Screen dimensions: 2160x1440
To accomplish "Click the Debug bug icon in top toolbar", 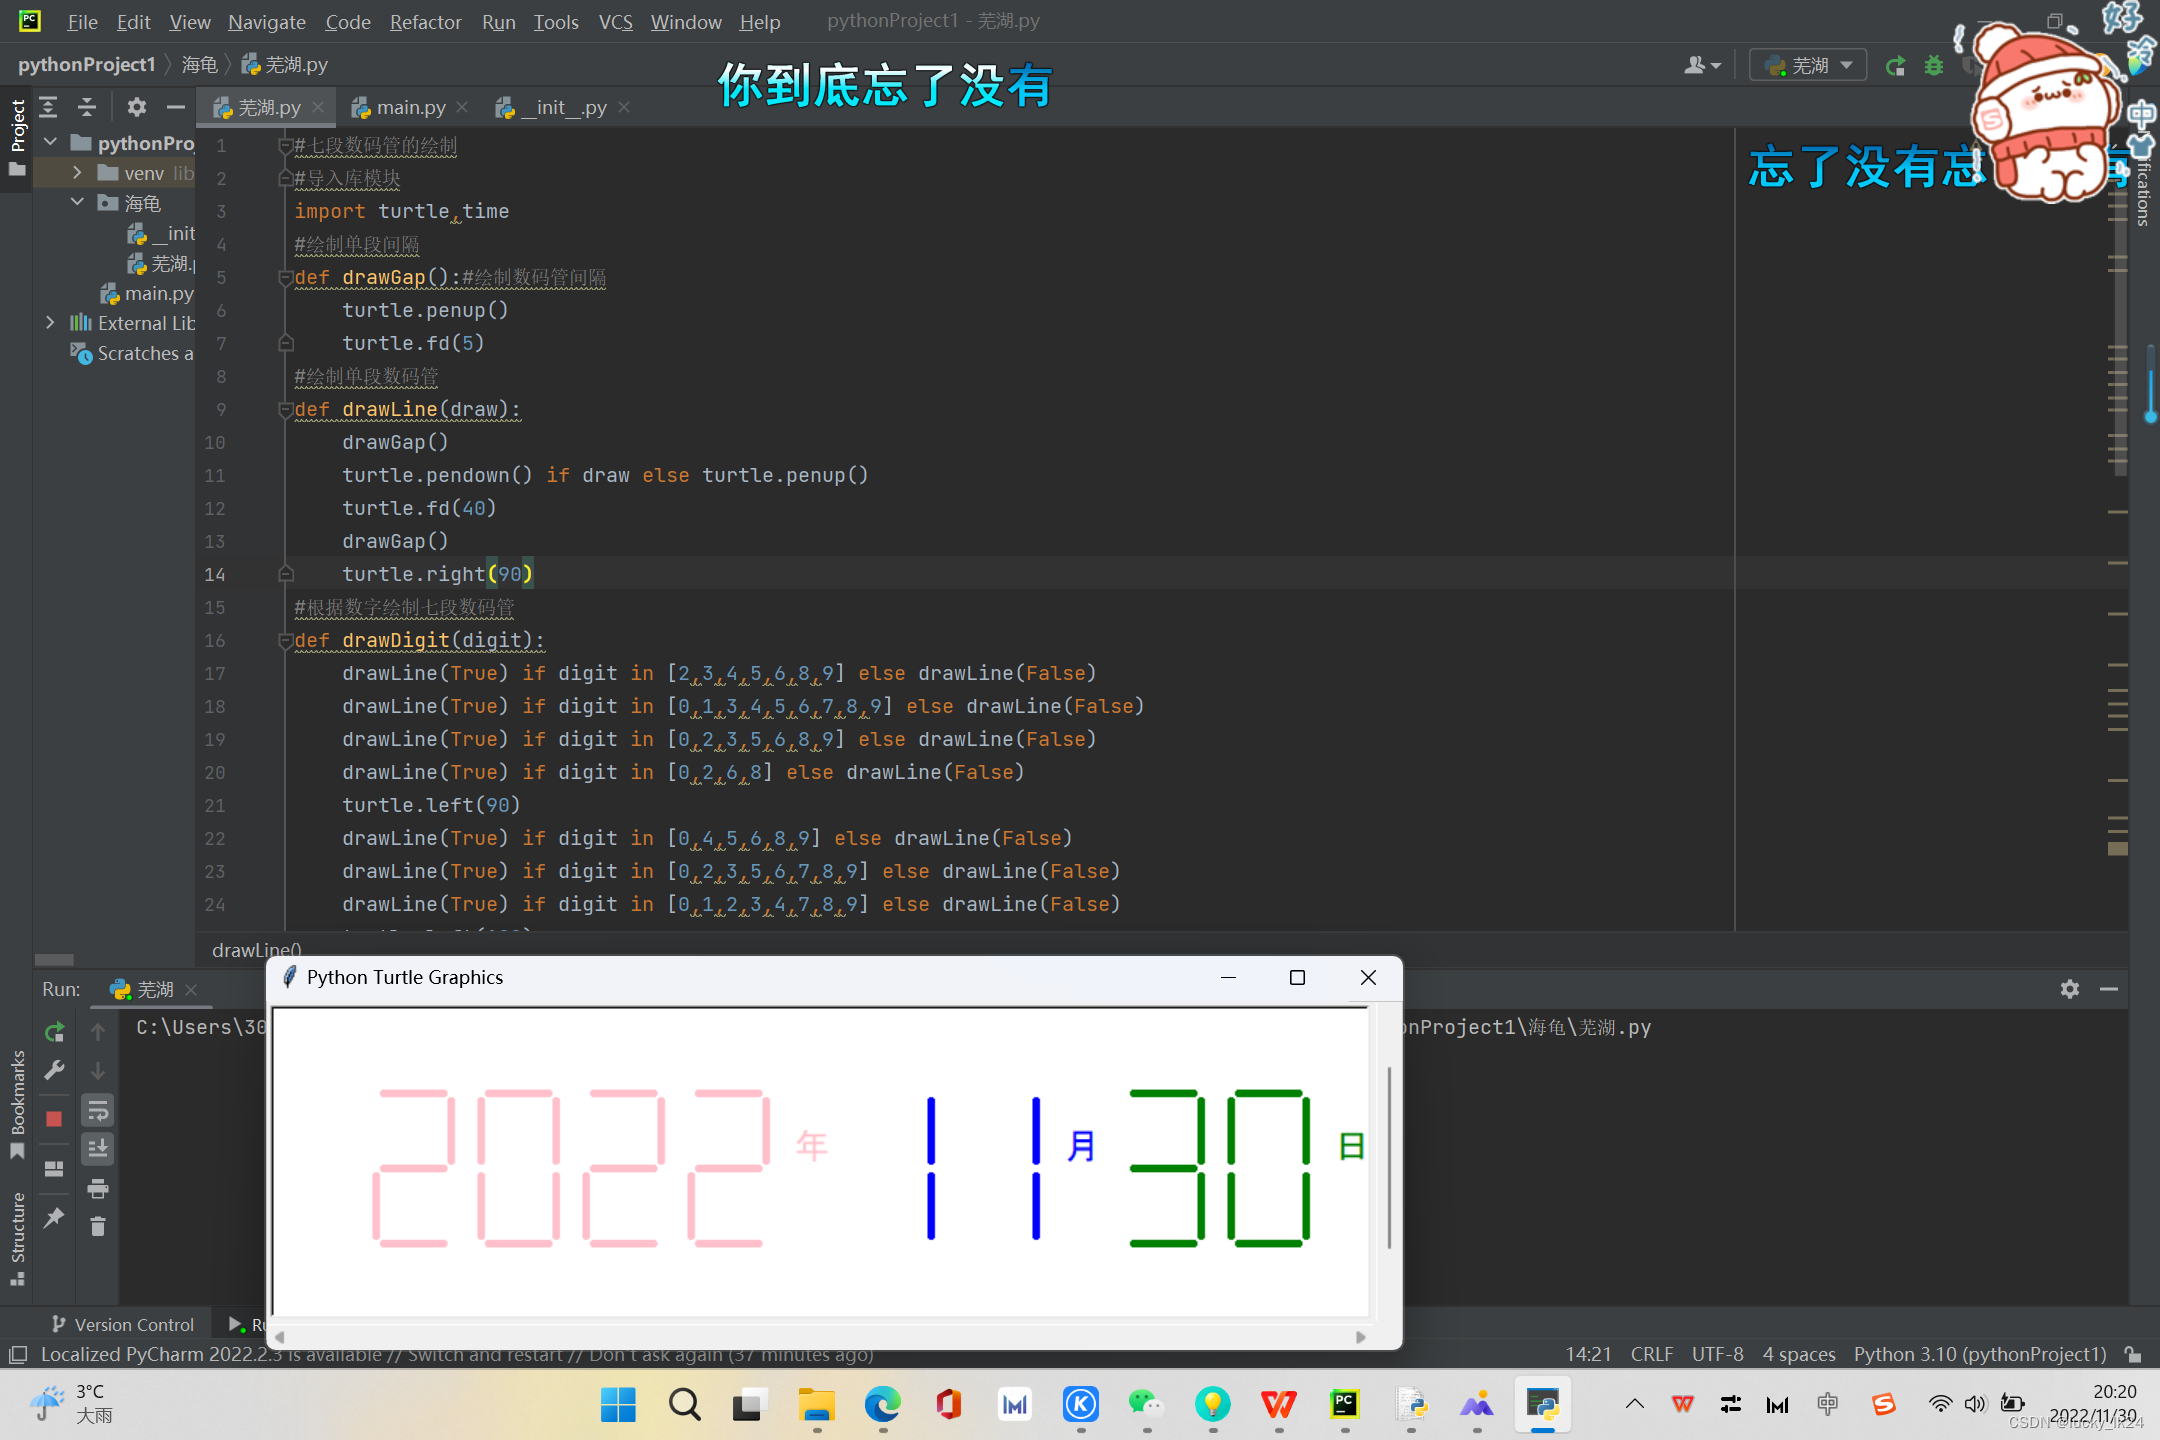I will coord(1934,66).
